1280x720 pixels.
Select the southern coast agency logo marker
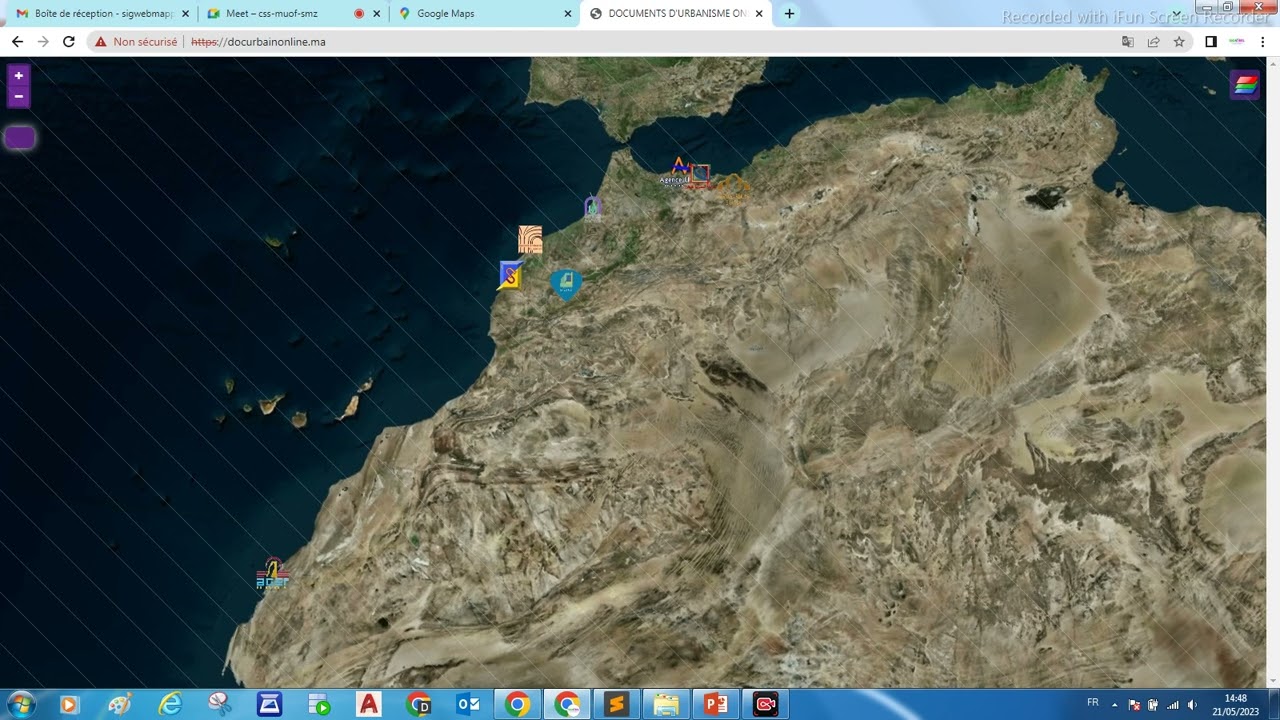[272, 575]
